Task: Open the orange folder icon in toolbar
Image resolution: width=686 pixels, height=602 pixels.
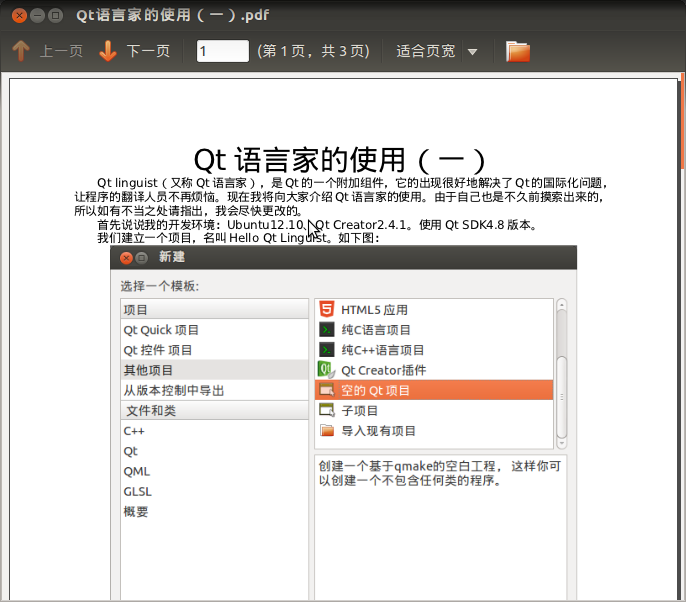Action: tap(518, 52)
